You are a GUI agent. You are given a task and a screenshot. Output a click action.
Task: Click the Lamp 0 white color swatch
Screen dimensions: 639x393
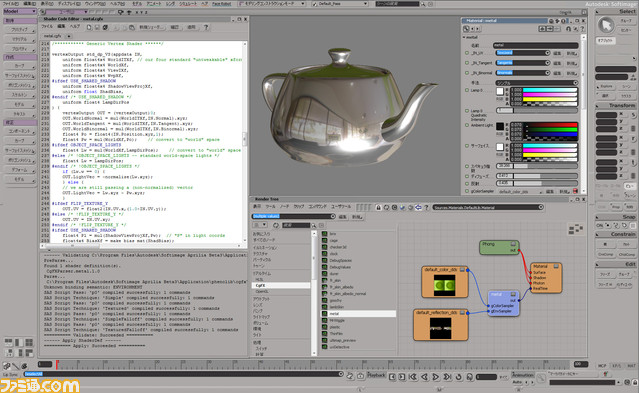(500, 91)
